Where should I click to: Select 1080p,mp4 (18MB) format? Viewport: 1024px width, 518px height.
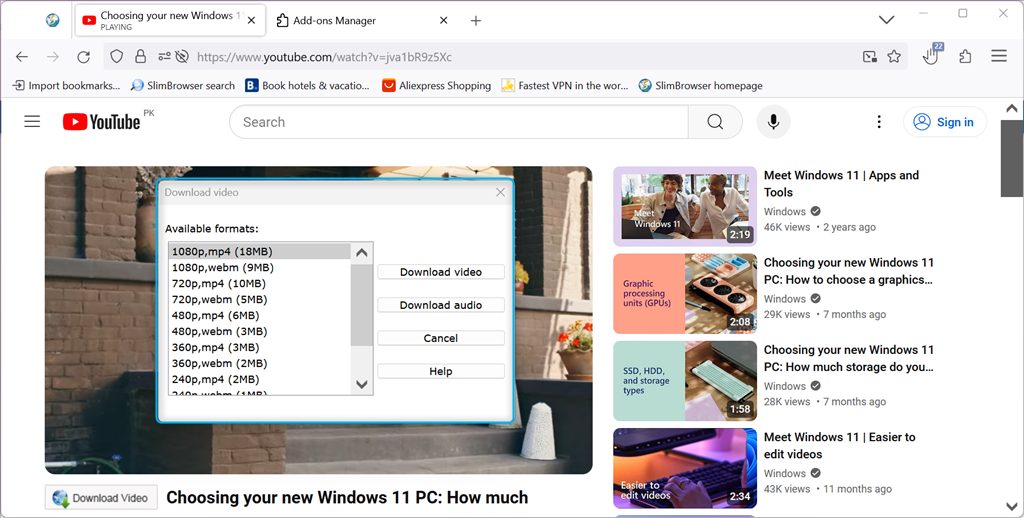[260, 251]
